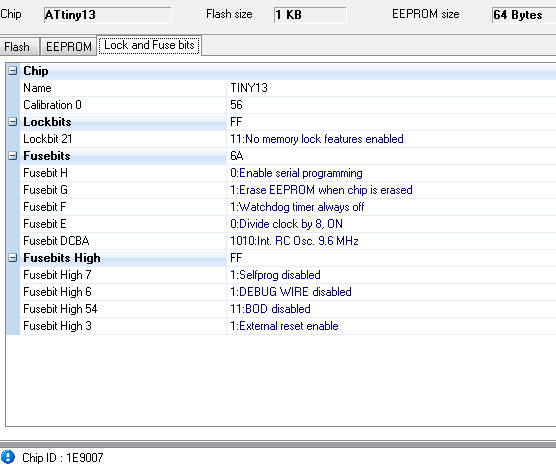The width and height of the screenshot is (556, 466).
Task: Select the Fusebit High 7 row label
Action: coord(57,275)
